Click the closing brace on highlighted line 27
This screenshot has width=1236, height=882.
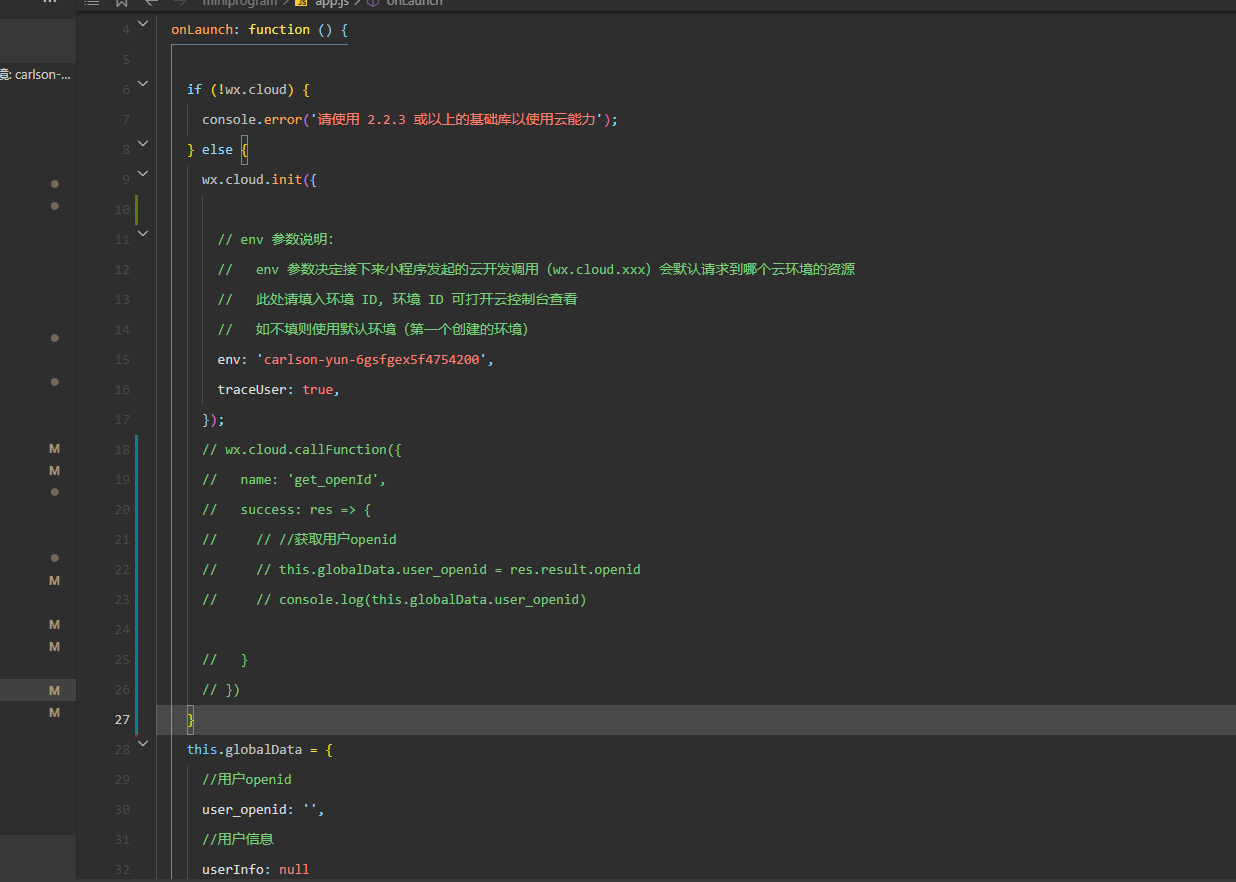(191, 720)
